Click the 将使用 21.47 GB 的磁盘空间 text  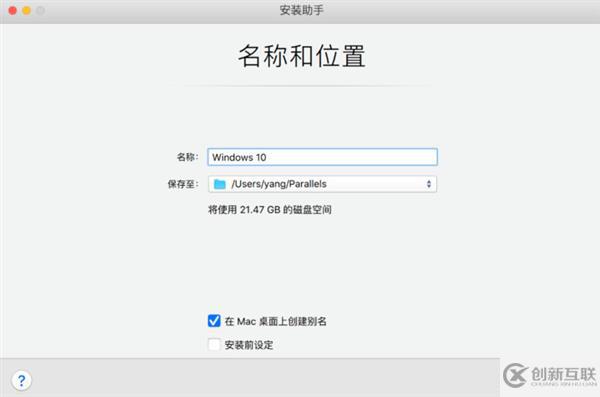(x=270, y=209)
